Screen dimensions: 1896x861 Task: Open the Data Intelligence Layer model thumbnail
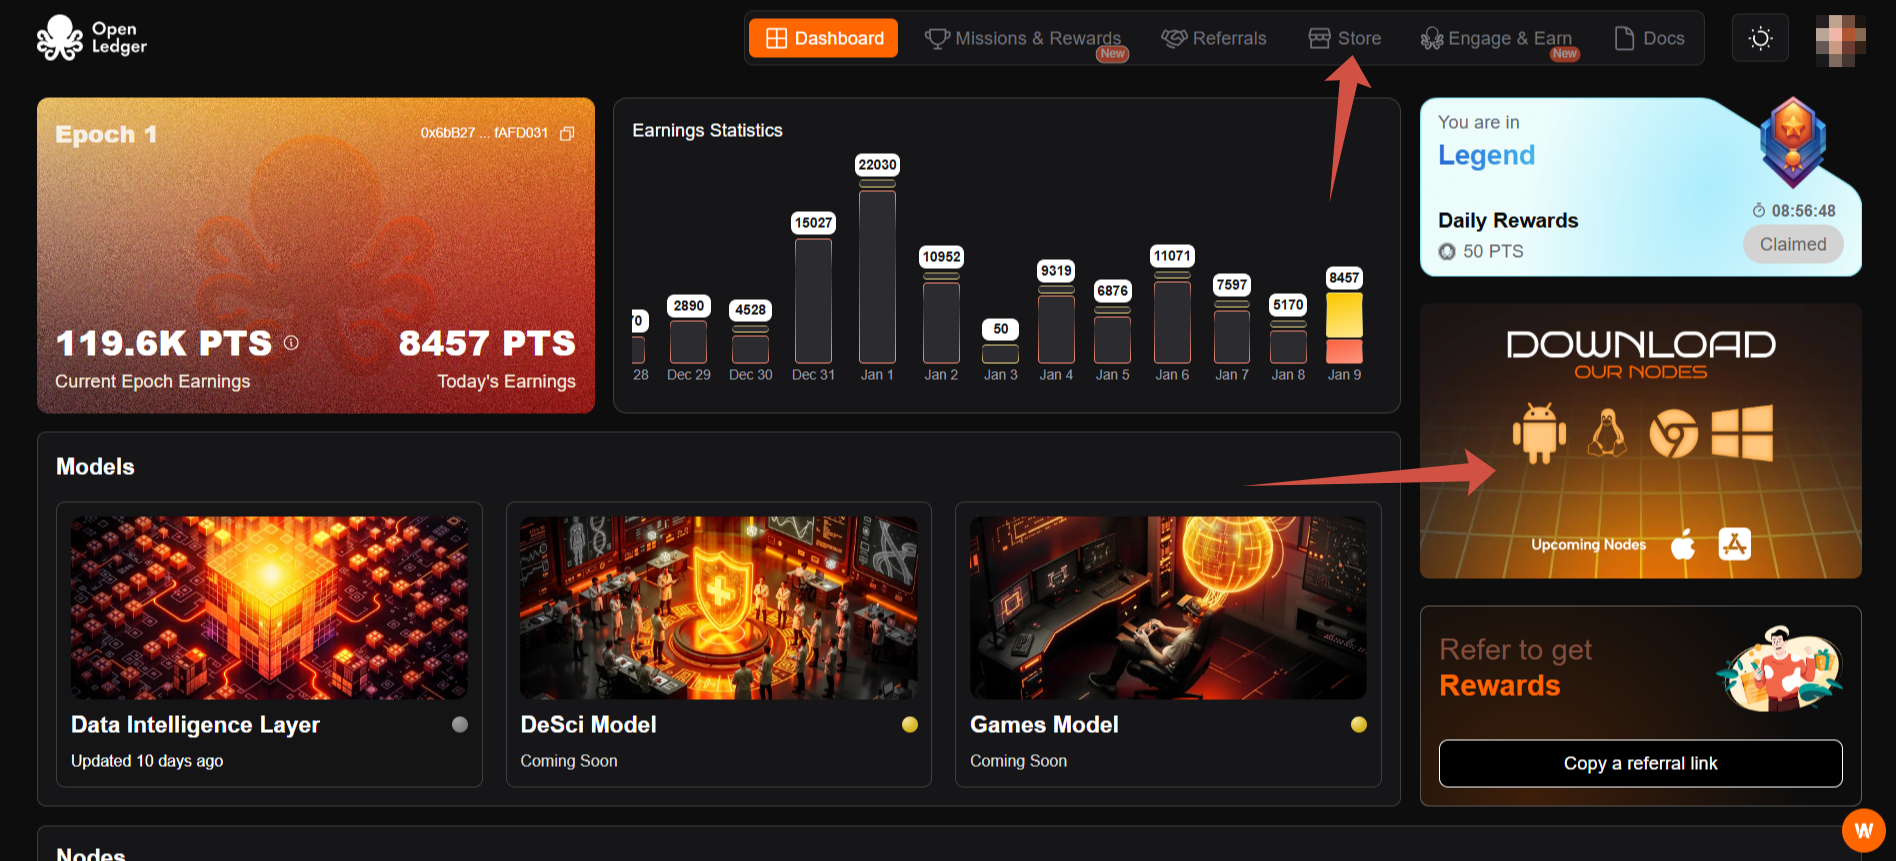[x=269, y=608]
